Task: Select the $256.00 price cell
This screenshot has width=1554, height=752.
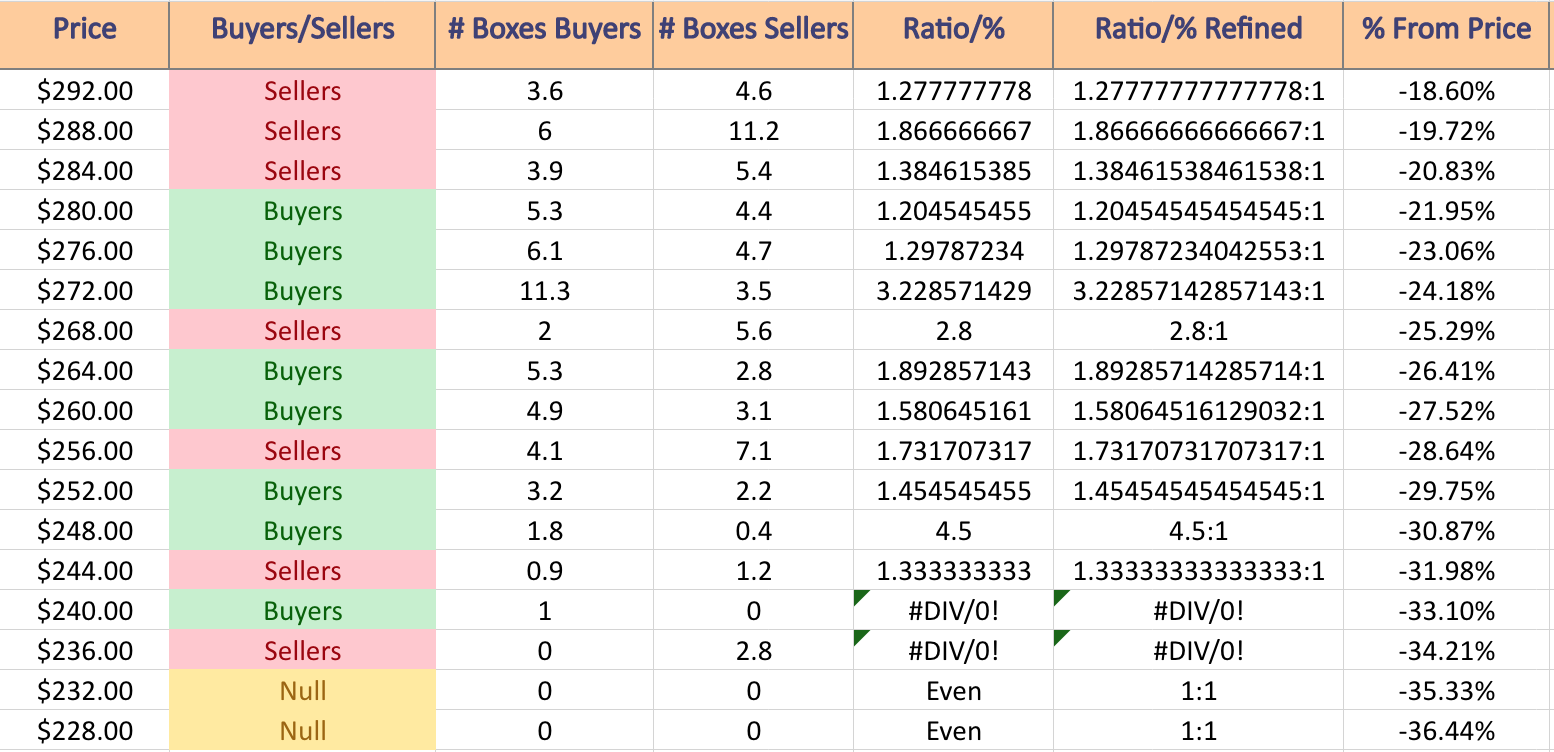Action: [85, 451]
